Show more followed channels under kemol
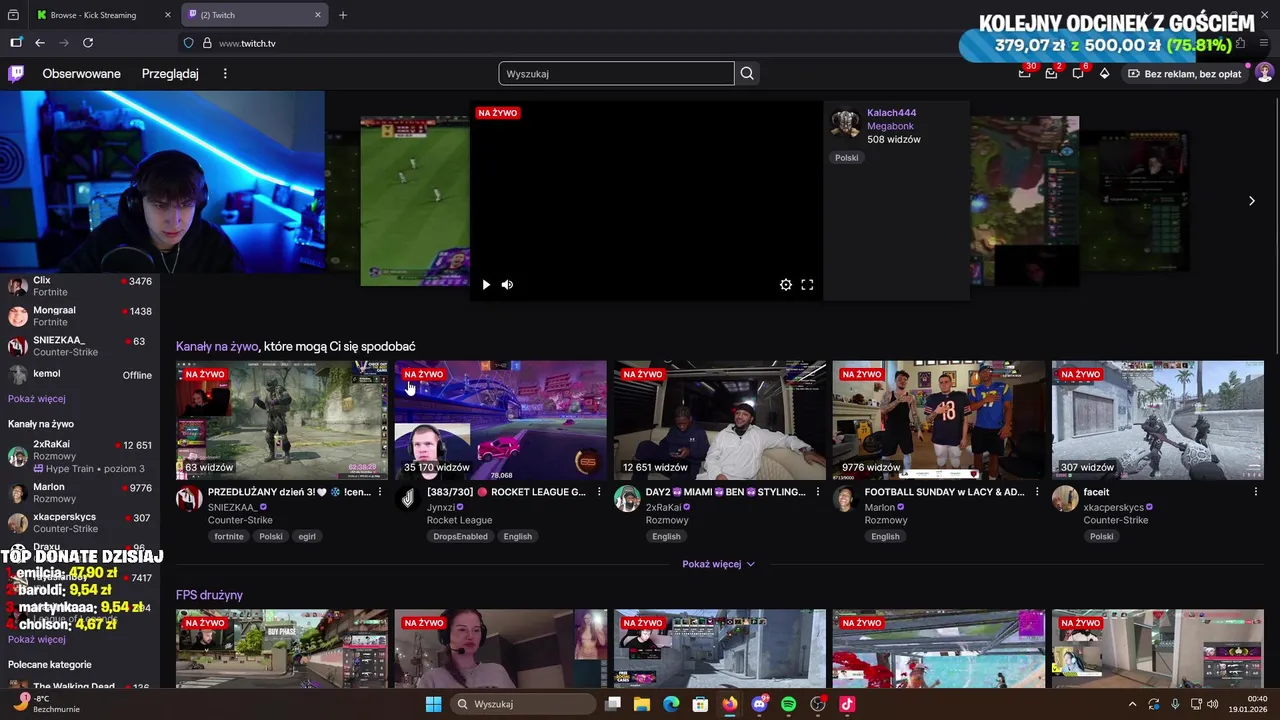 pyautogui.click(x=37, y=399)
